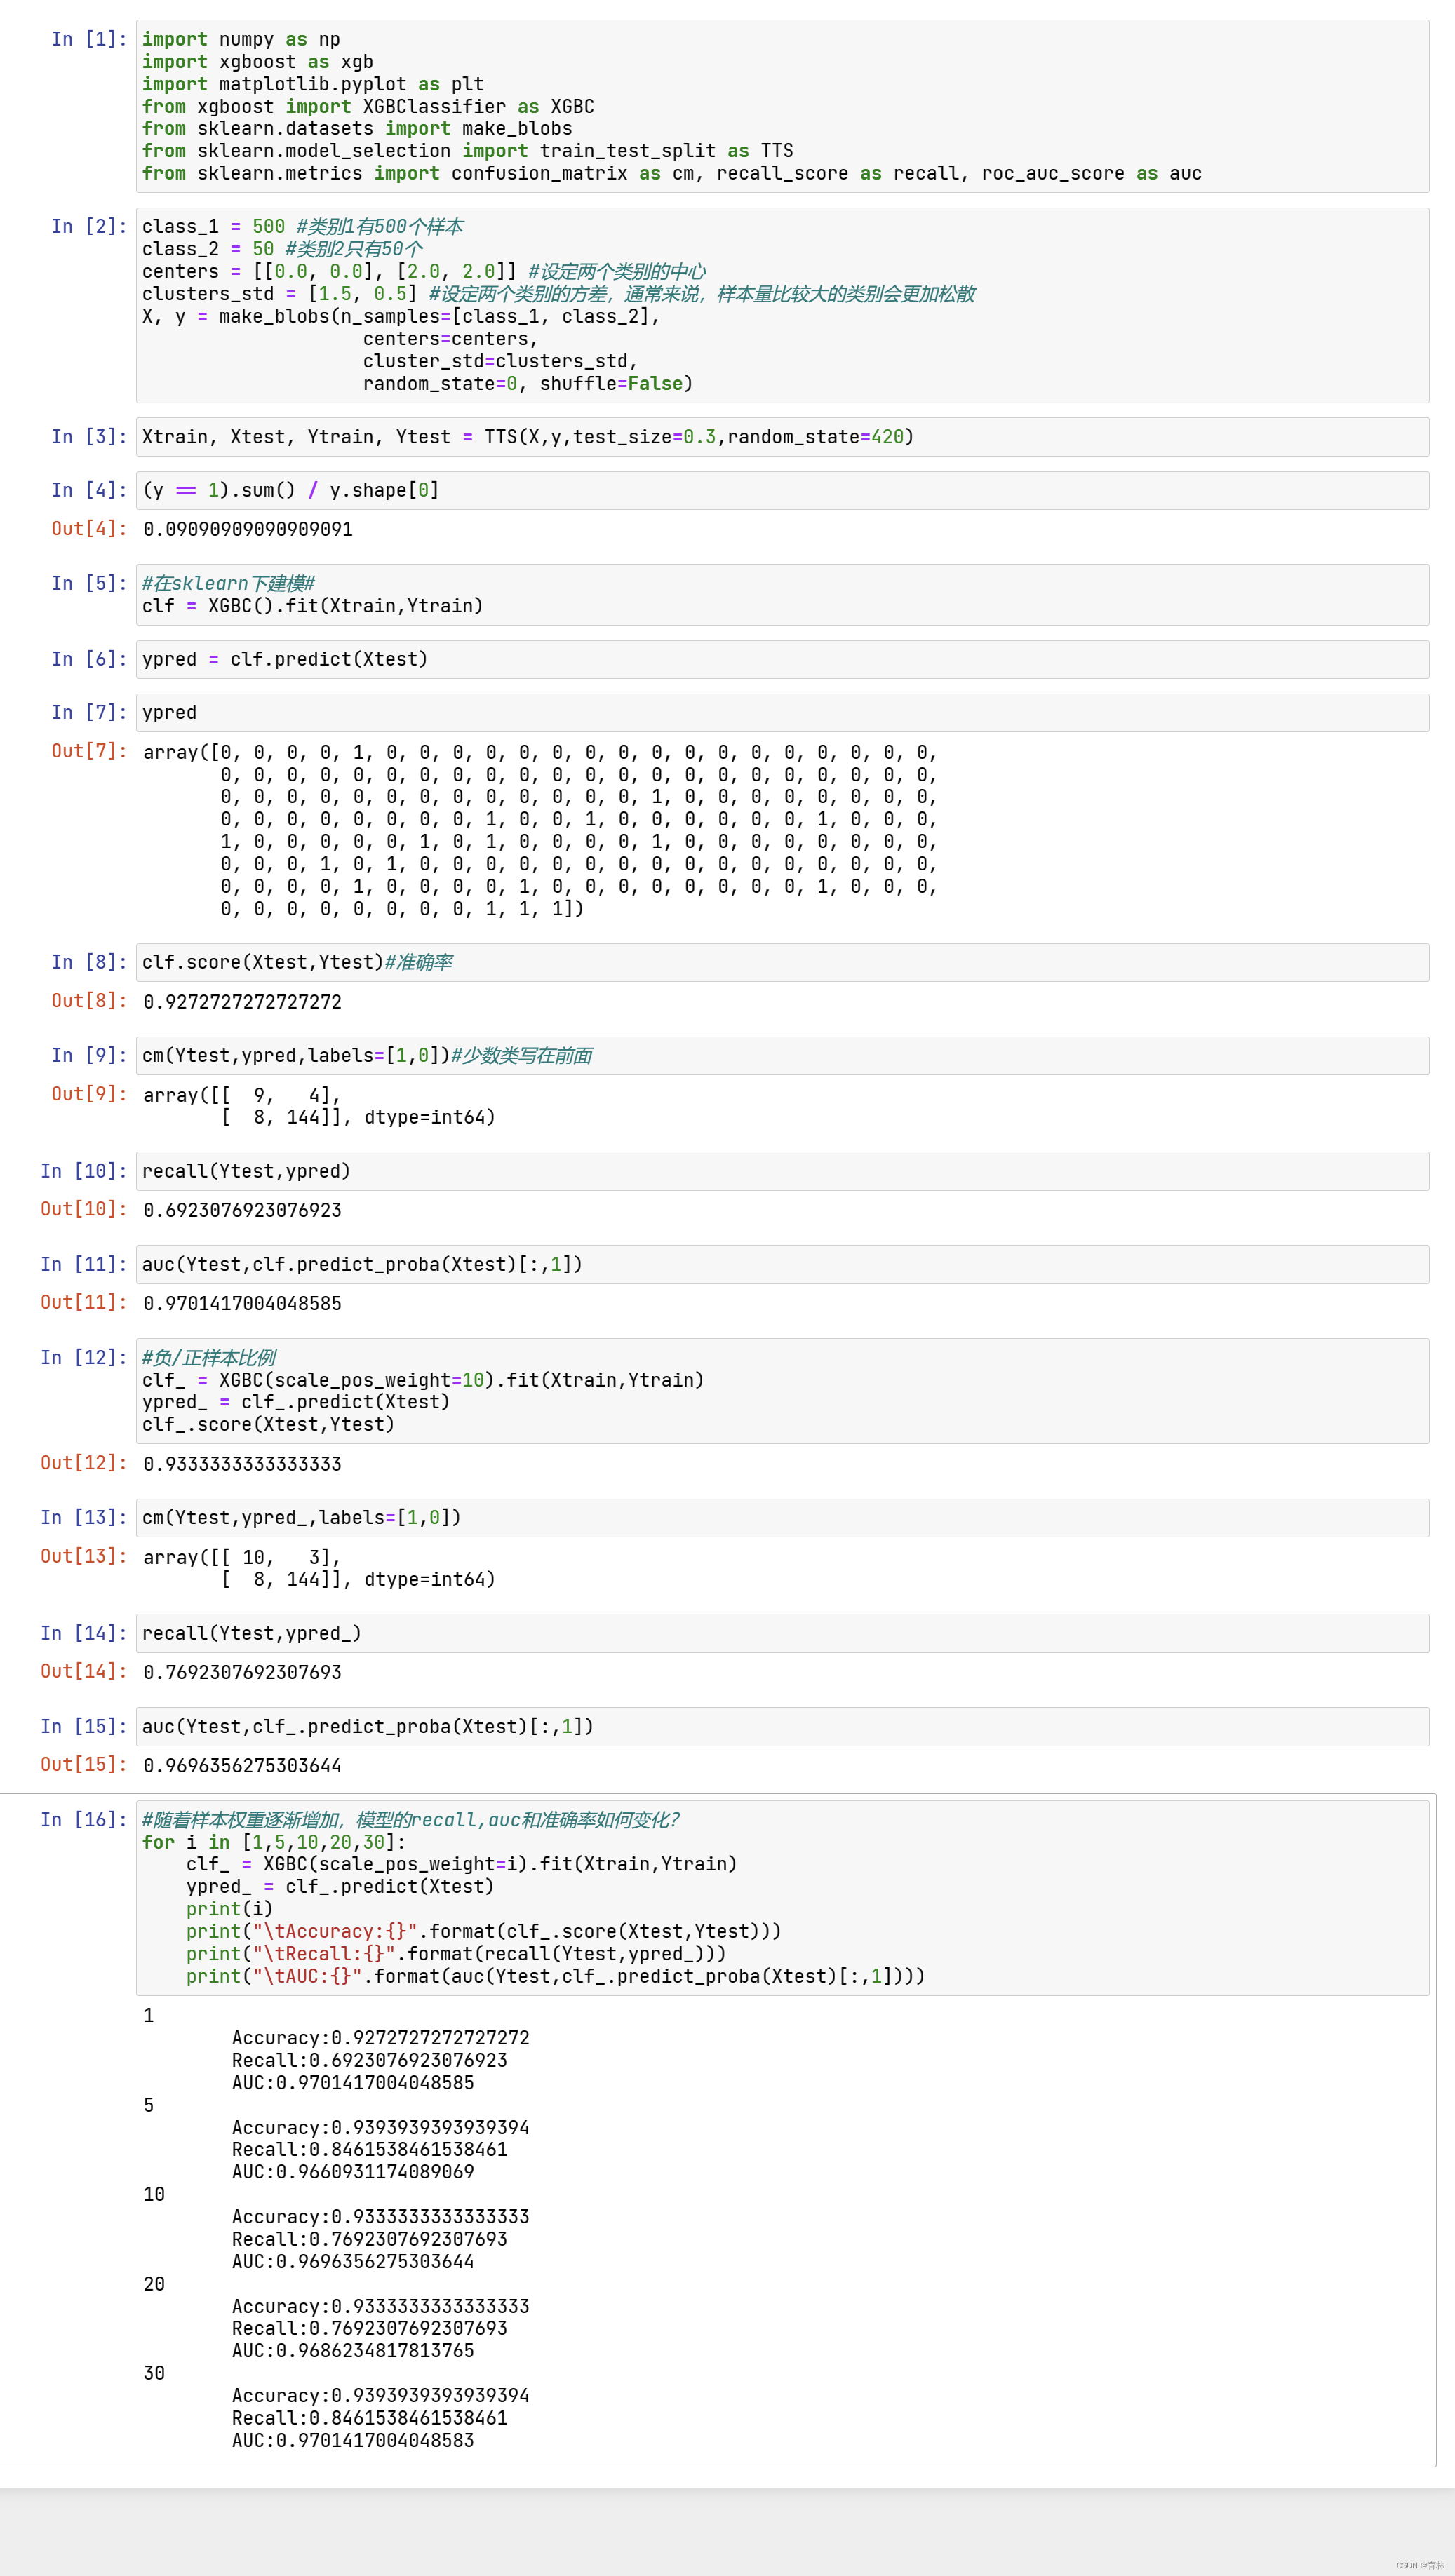Click output value 0.9272727272727272 of Out[8]

pyautogui.click(x=242, y=1002)
